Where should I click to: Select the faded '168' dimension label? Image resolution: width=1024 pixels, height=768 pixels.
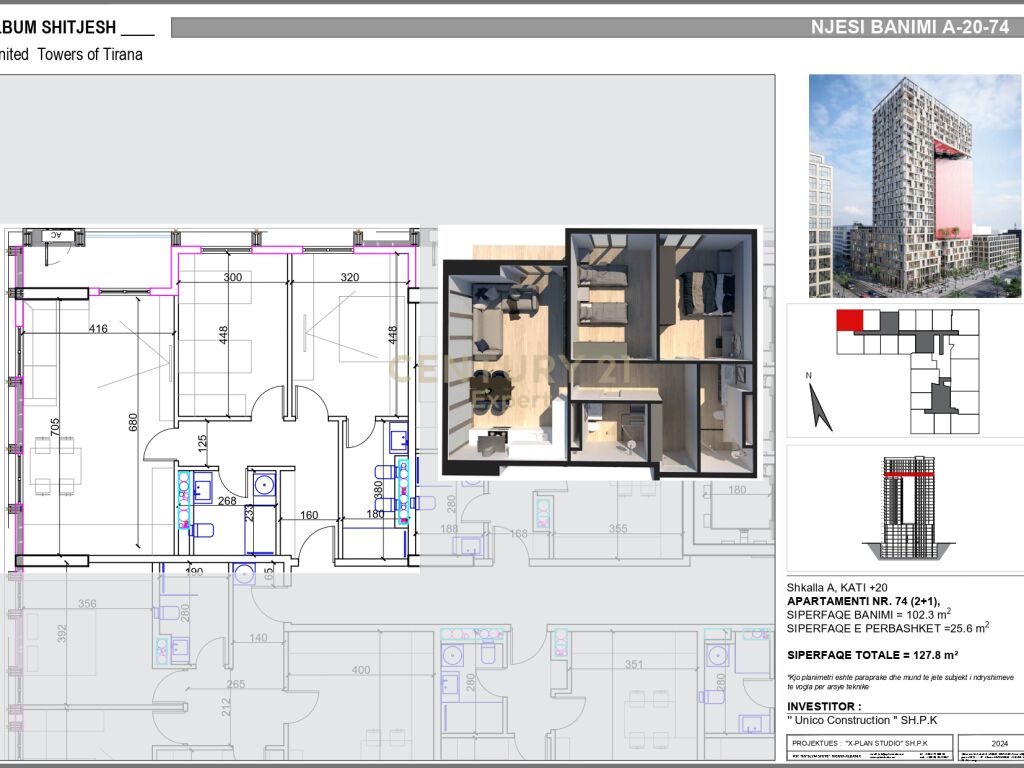(x=518, y=534)
